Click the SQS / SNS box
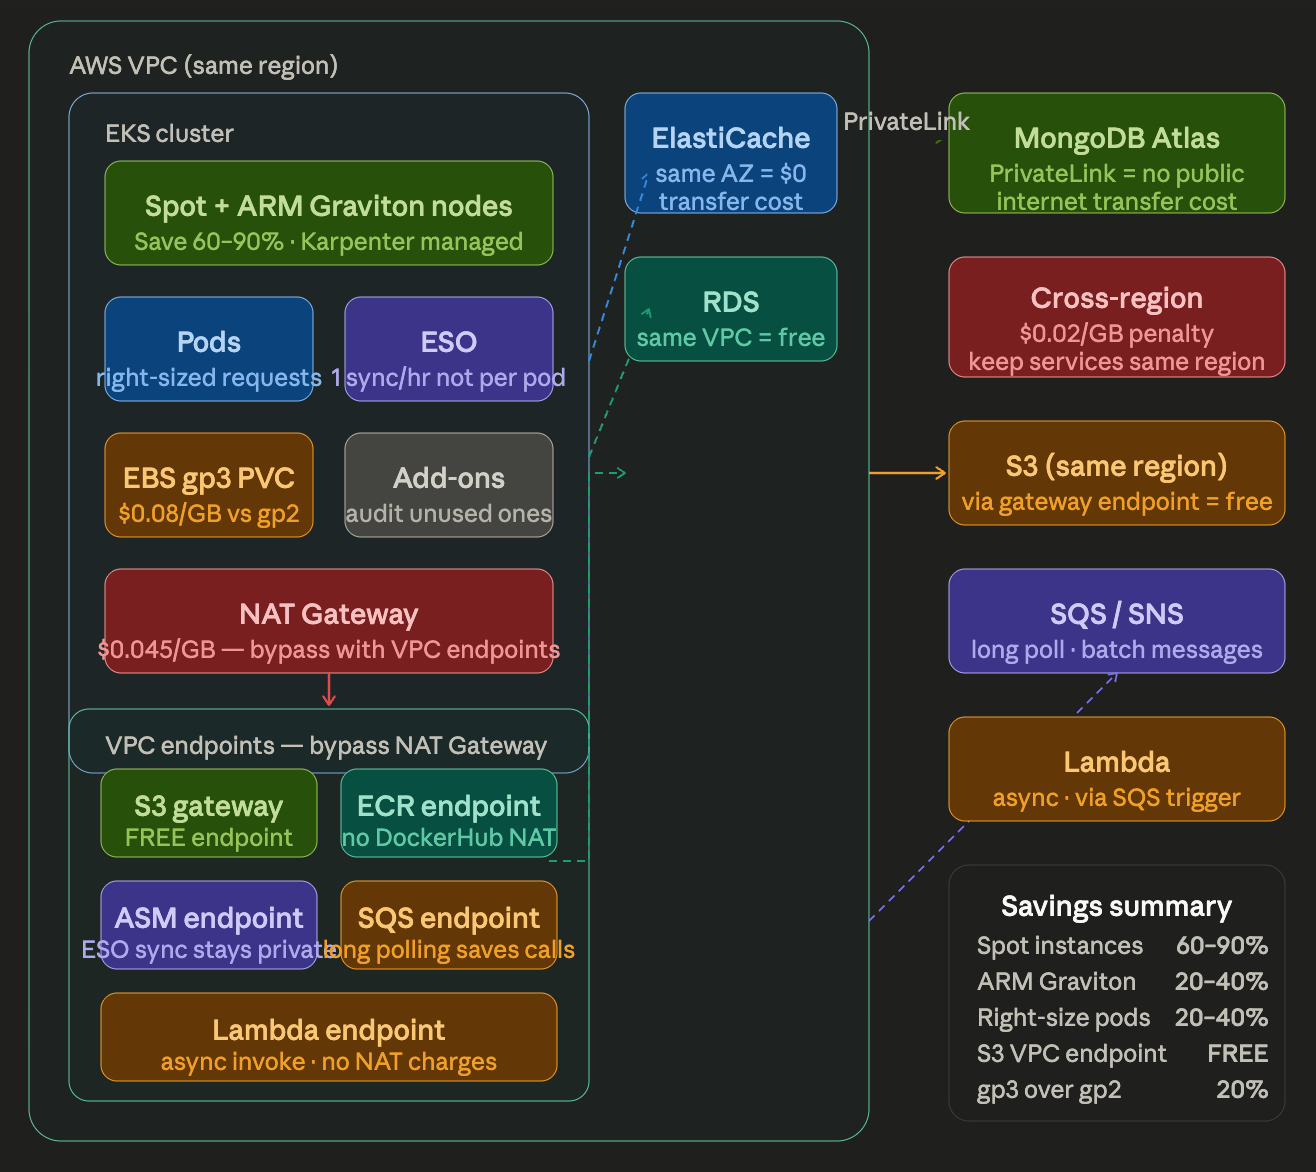This screenshot has height=1172, width=1316. 1117,621
